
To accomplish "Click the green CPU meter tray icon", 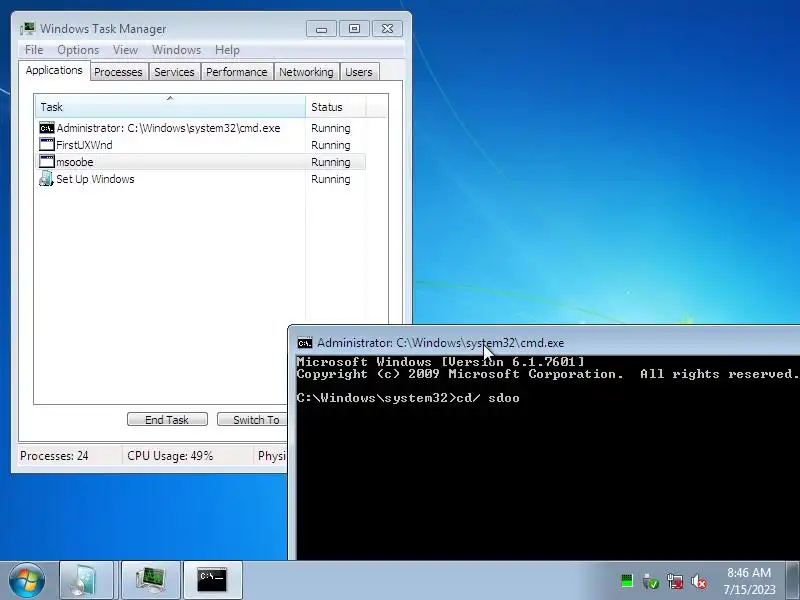I will [x=627, y=581].
